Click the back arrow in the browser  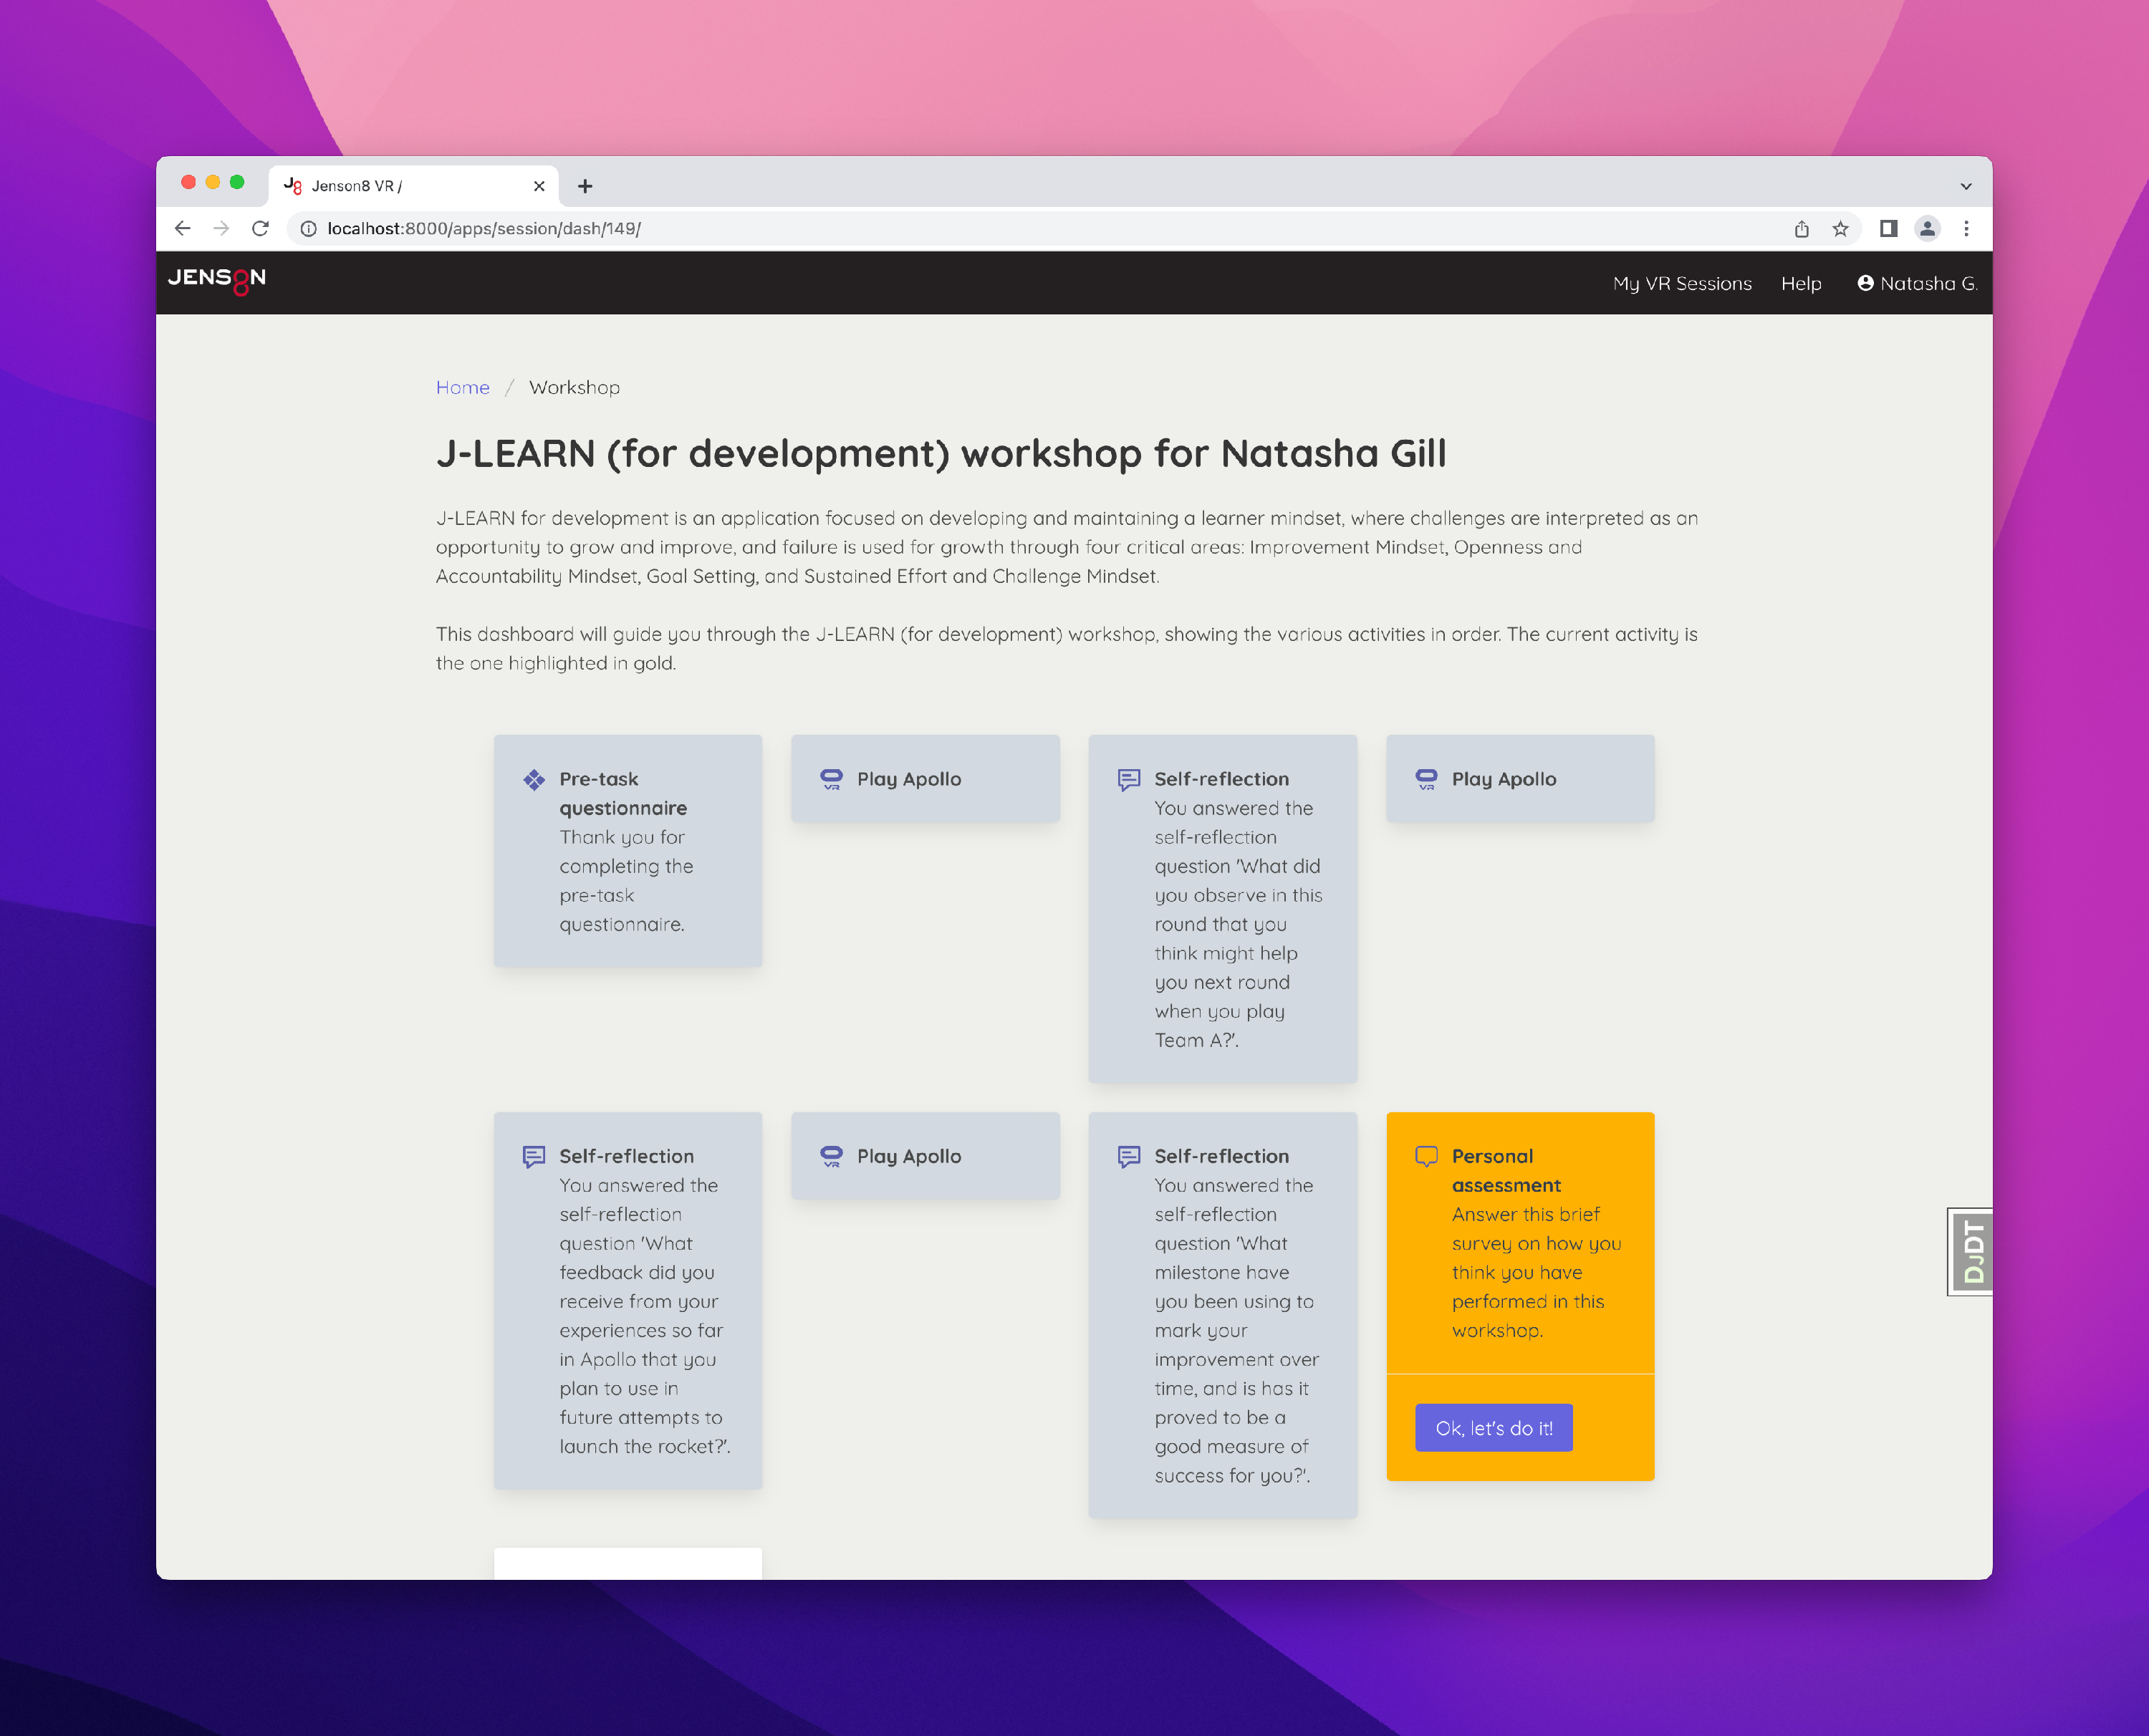point(182,229)
